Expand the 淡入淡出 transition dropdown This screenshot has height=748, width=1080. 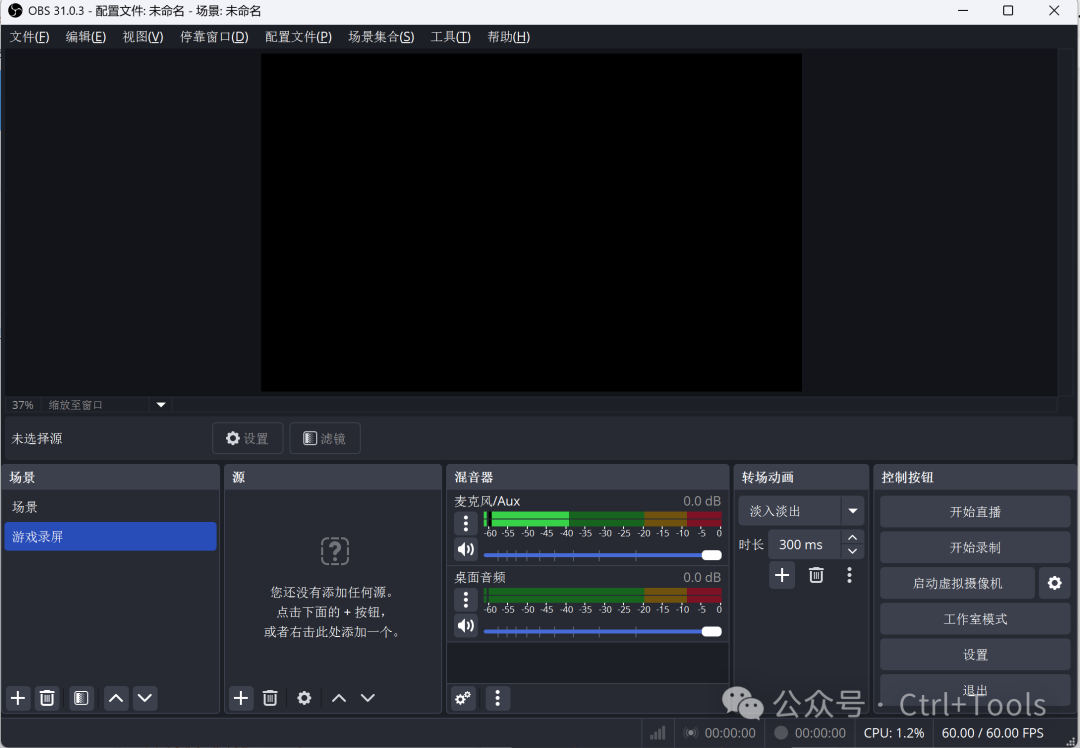pyautogui.click(x=853, y=511)
